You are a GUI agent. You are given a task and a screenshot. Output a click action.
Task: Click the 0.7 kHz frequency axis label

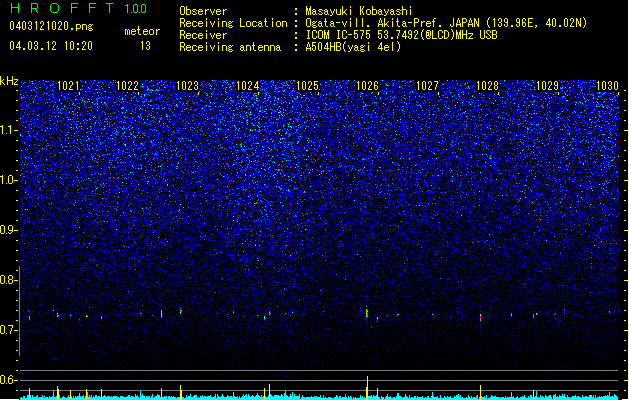coord(8,330)
